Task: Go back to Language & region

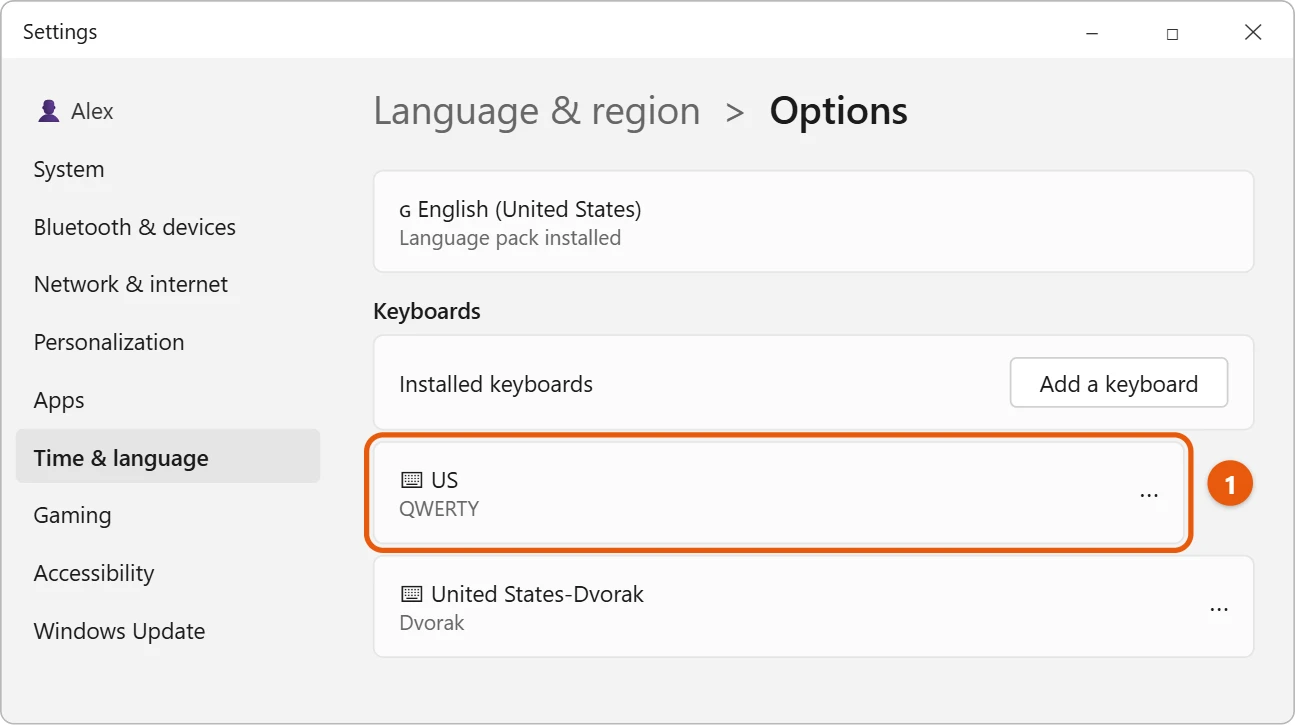Action: 537,111
